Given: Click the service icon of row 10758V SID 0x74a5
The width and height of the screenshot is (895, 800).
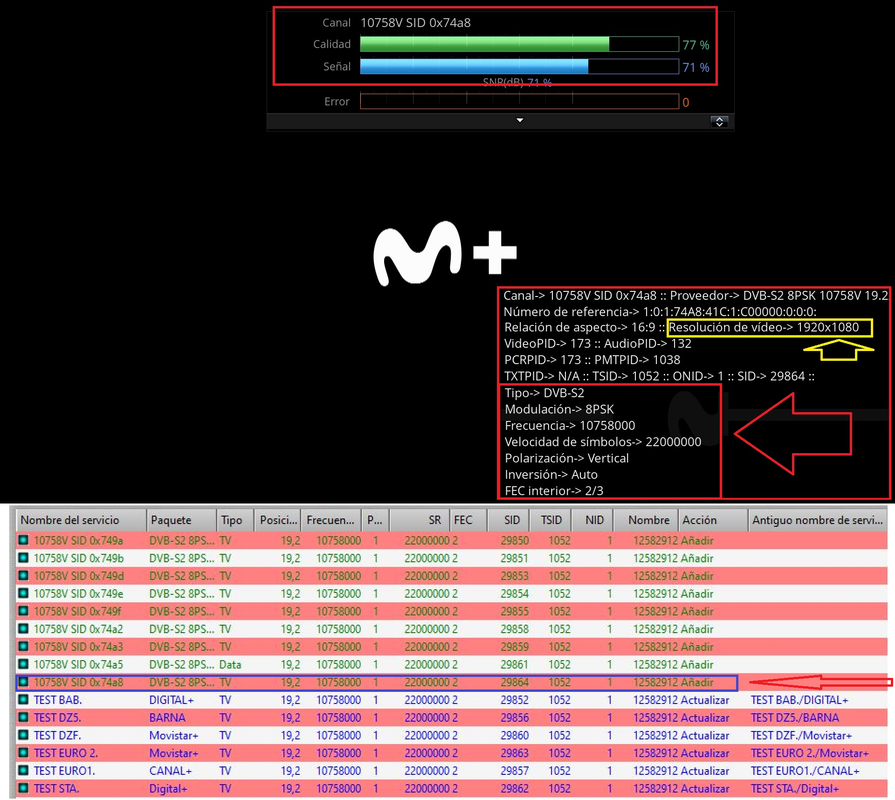Looking at the screenshot, I should (x=23, y=664).
